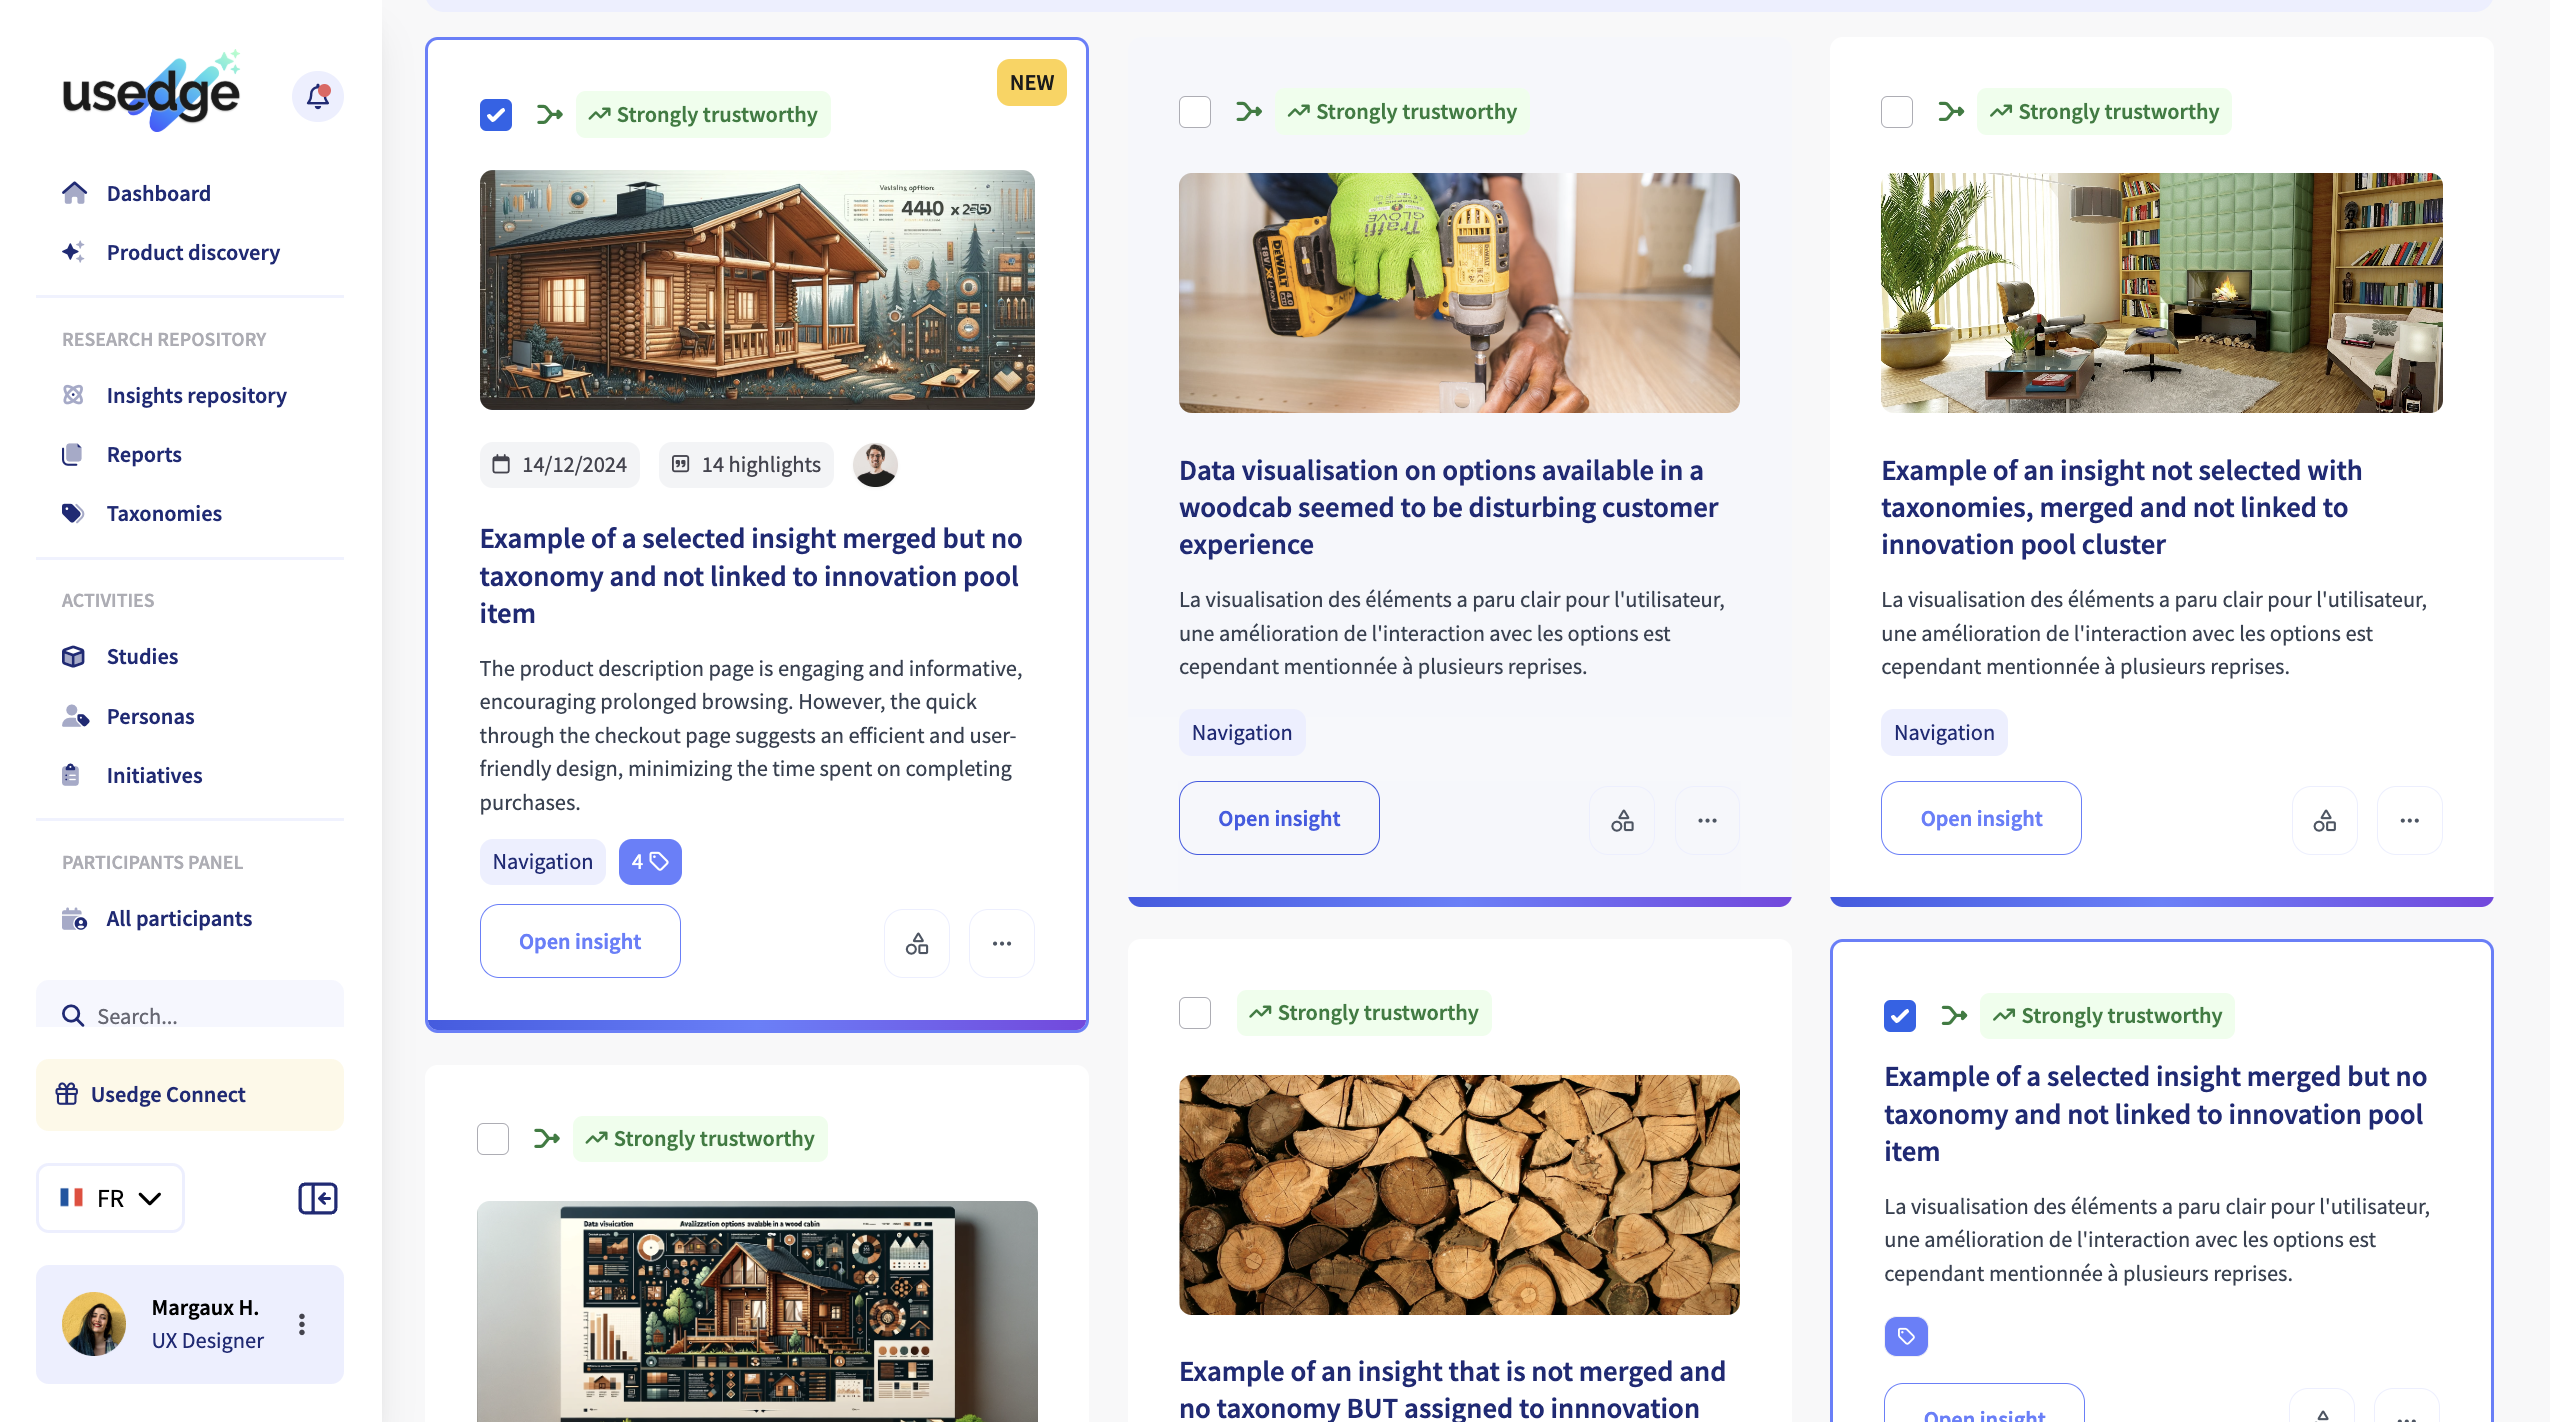2550x1422 pixels.
Task: Navigate to Taxonomies section
Action: pos(164,513)
